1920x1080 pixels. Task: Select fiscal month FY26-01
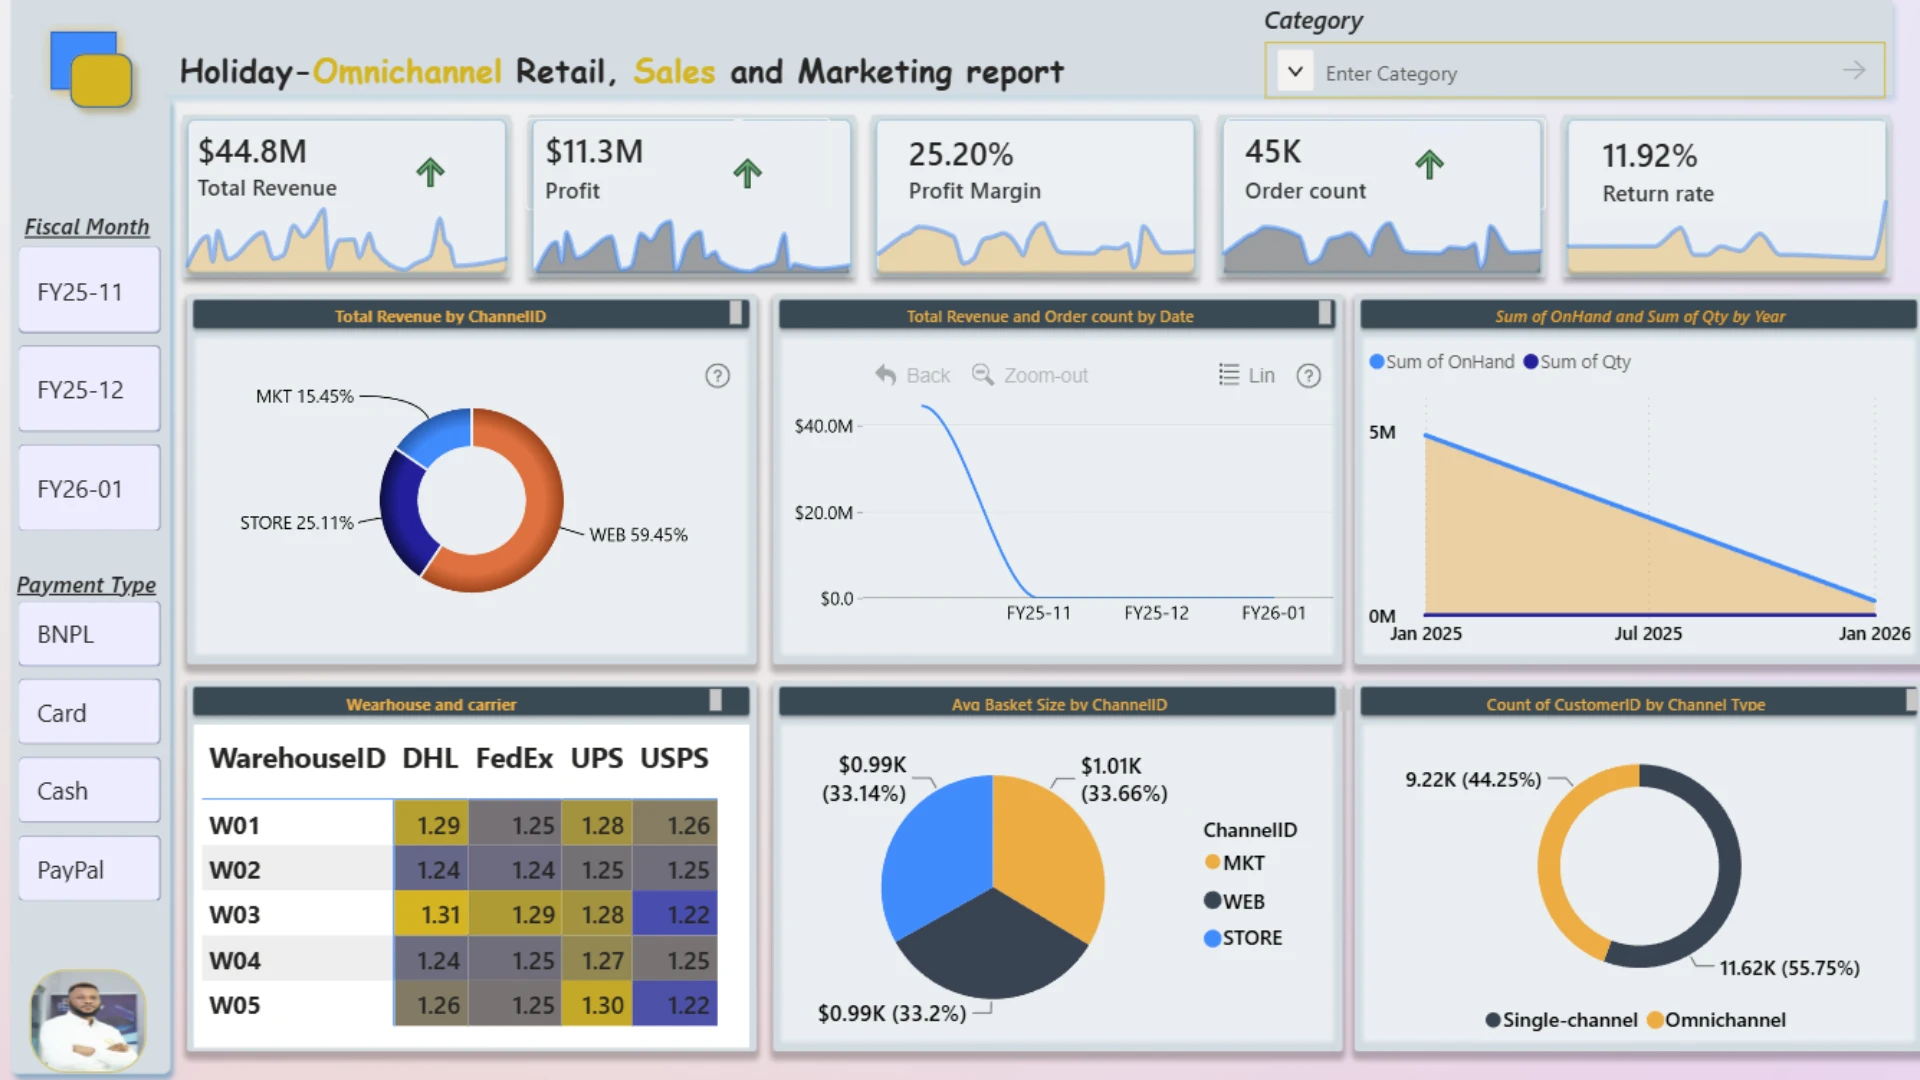pos(89,488)
